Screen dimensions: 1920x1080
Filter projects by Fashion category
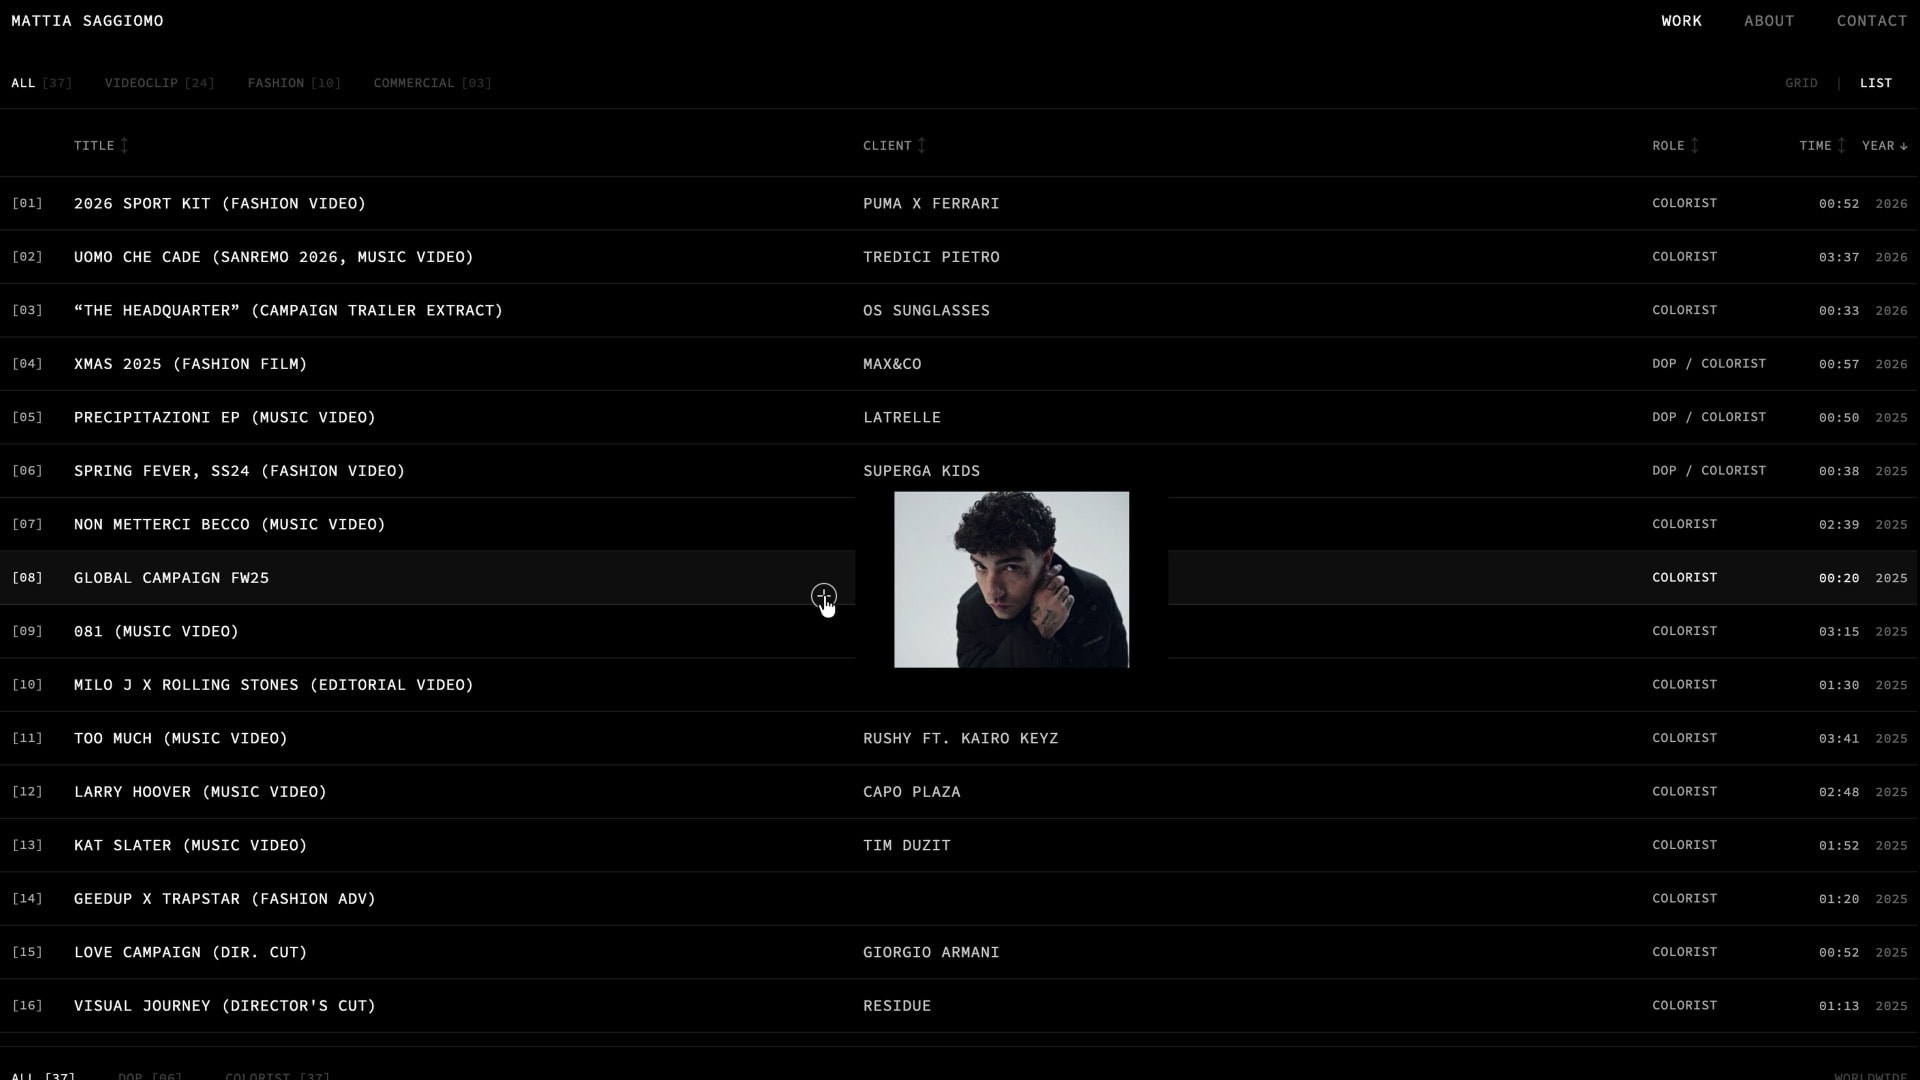[294, 83]
